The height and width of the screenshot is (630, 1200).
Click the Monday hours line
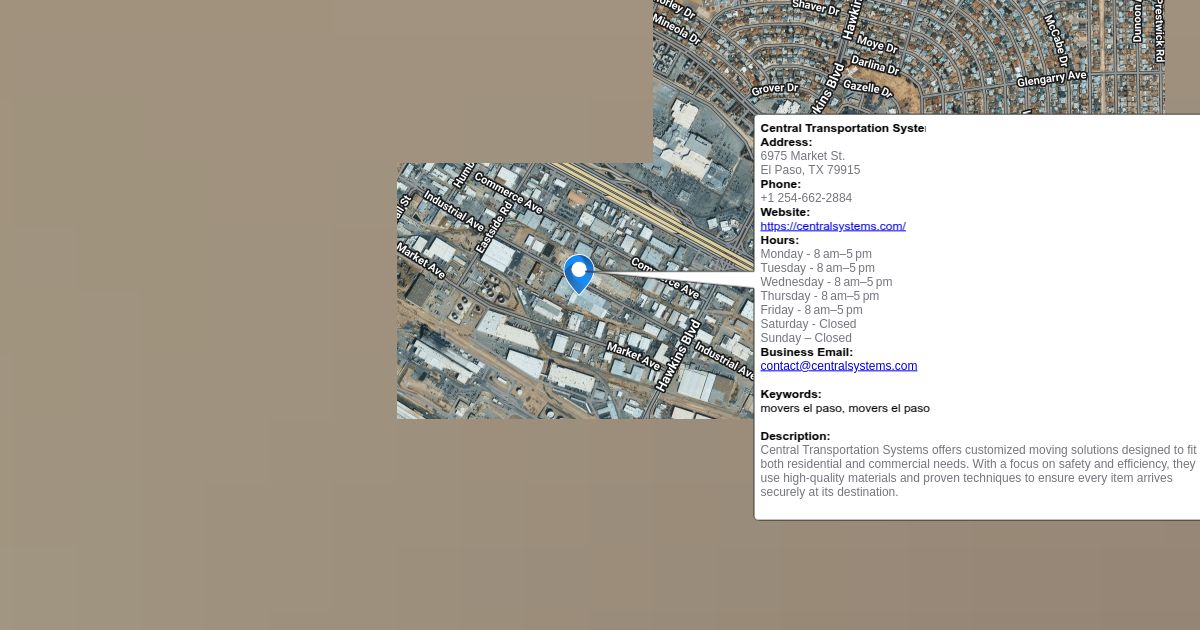click(x=815, y=254)
